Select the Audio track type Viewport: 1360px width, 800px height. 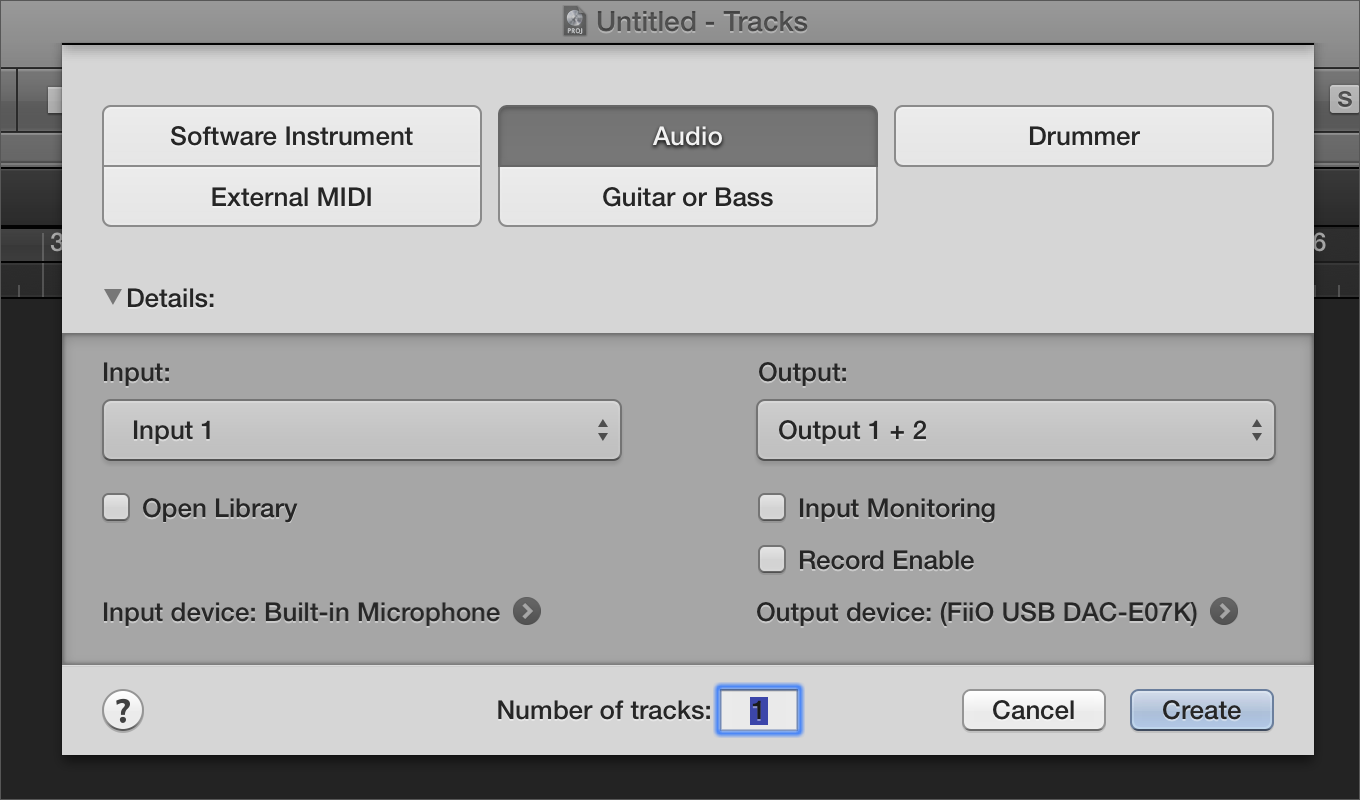[x=687, y=136]
